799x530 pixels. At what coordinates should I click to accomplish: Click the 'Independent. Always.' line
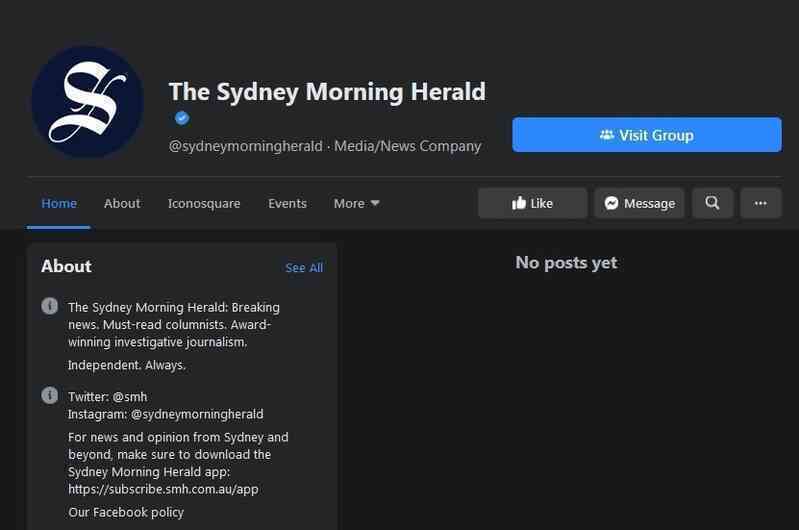pyautogui.click(x=127, y=365)
